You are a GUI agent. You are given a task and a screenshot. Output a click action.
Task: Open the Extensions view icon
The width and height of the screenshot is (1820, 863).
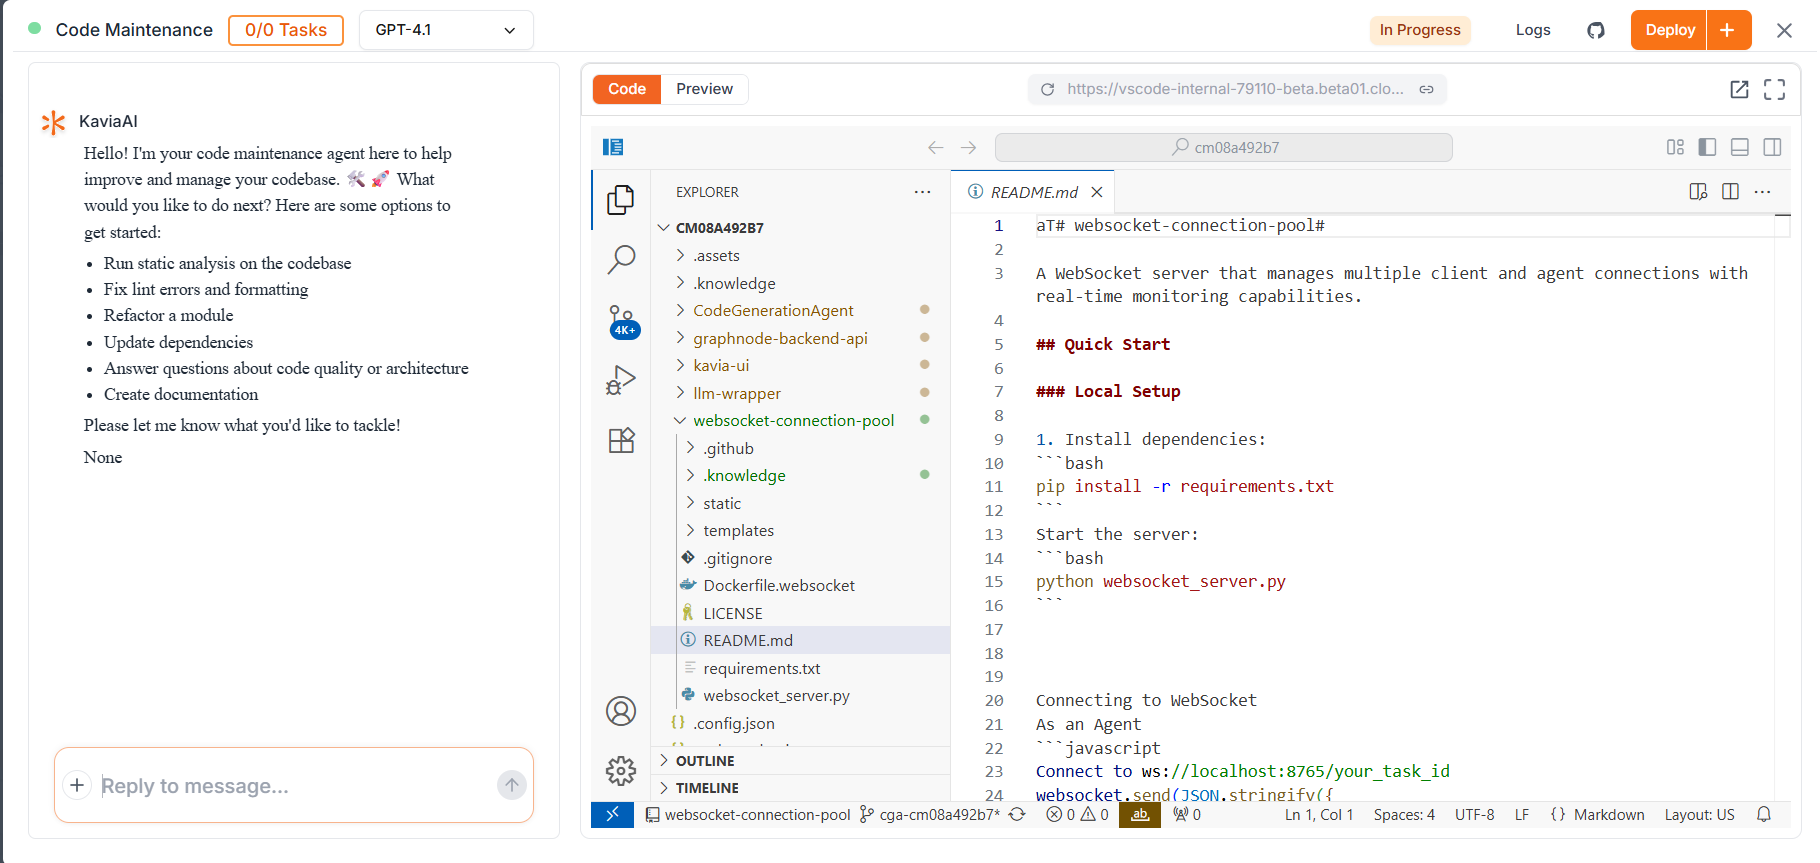[621, 440]
